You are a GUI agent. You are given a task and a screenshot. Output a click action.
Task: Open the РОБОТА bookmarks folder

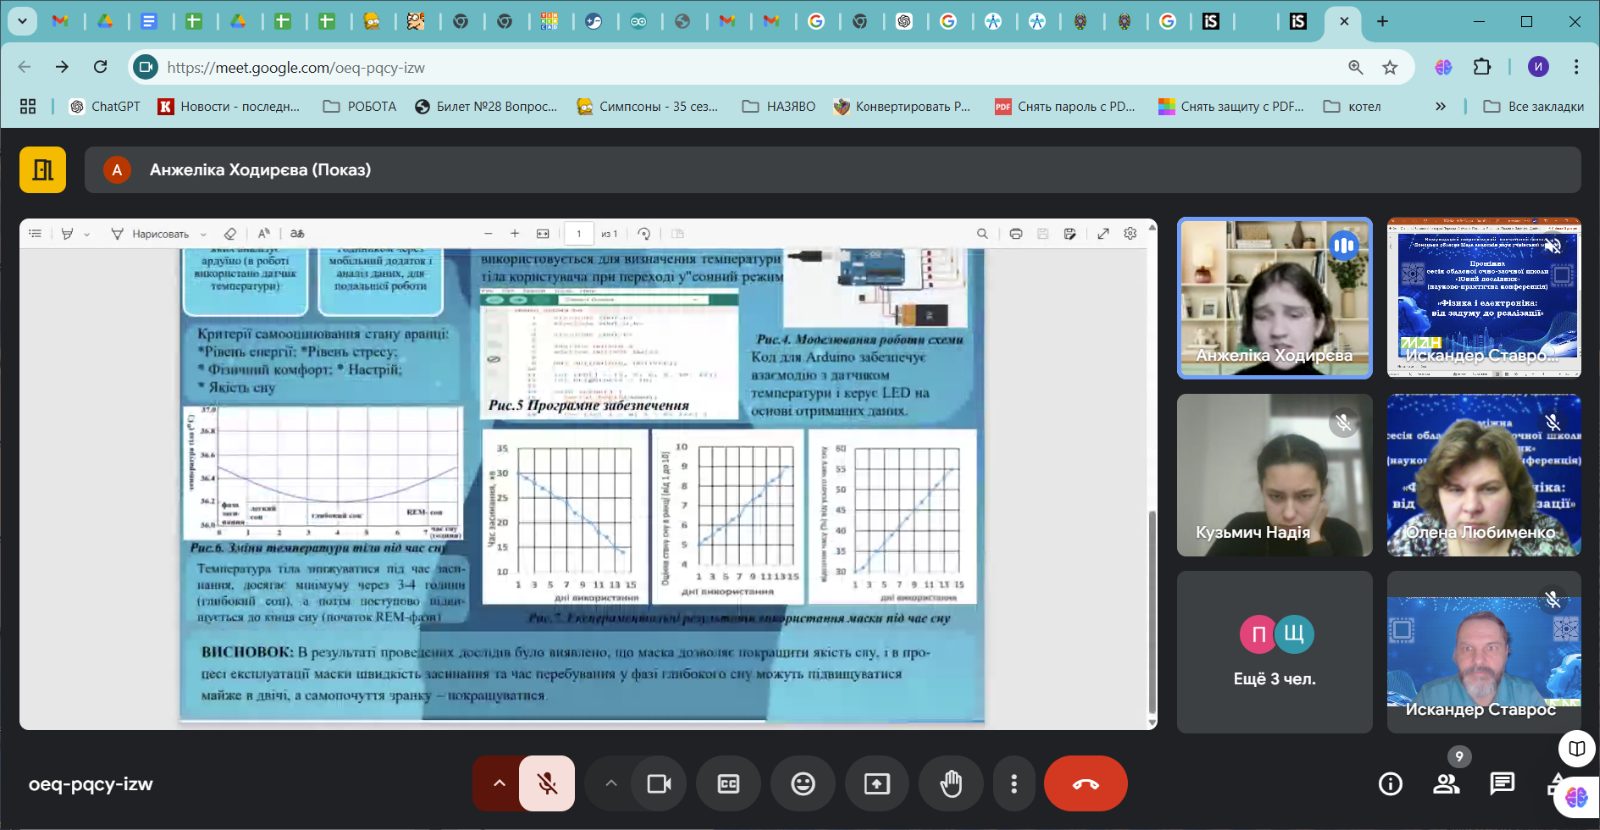(360, 106)
